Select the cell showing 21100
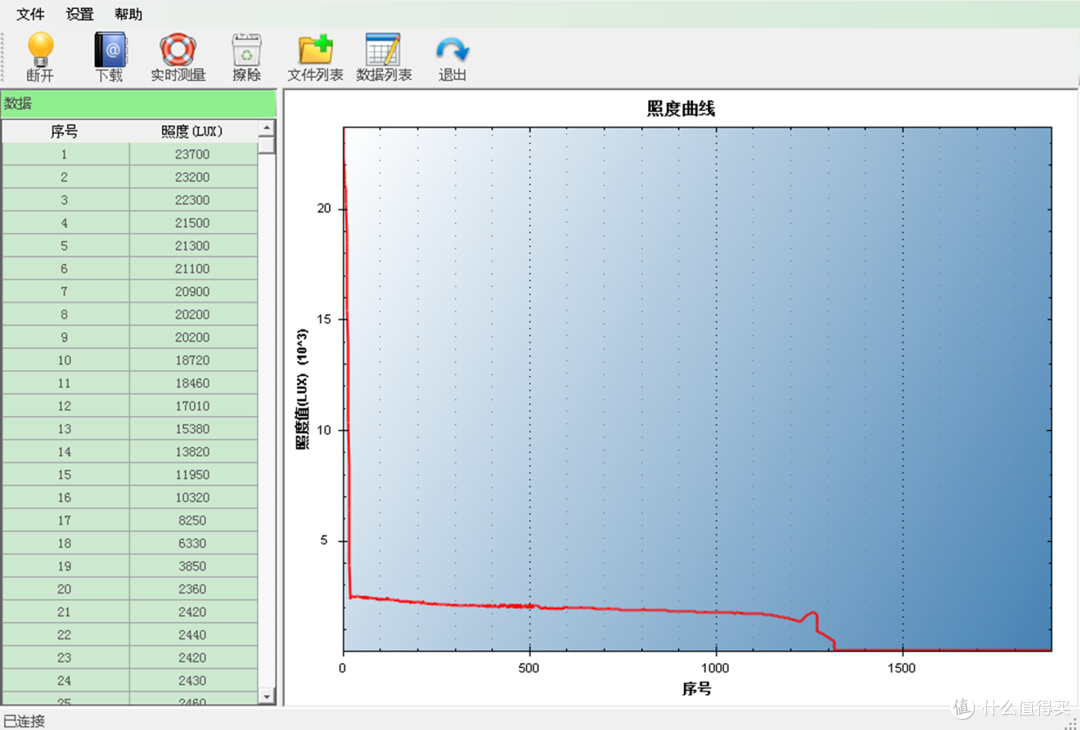 193,269
